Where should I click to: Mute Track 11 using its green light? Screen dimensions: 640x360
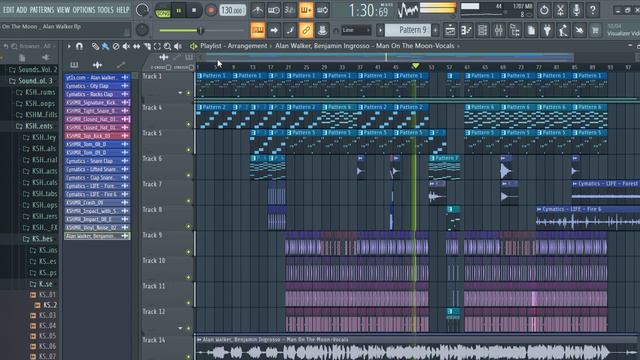click(x=189, y=303)
